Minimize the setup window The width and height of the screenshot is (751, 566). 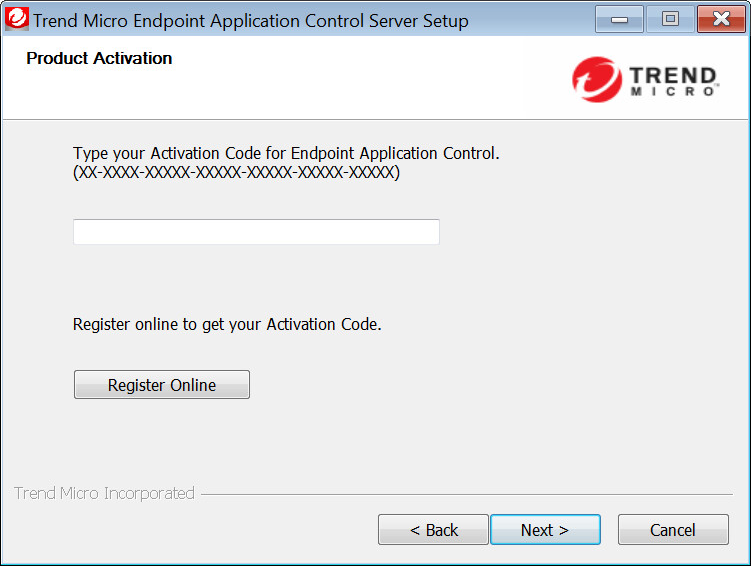(619, 19)
